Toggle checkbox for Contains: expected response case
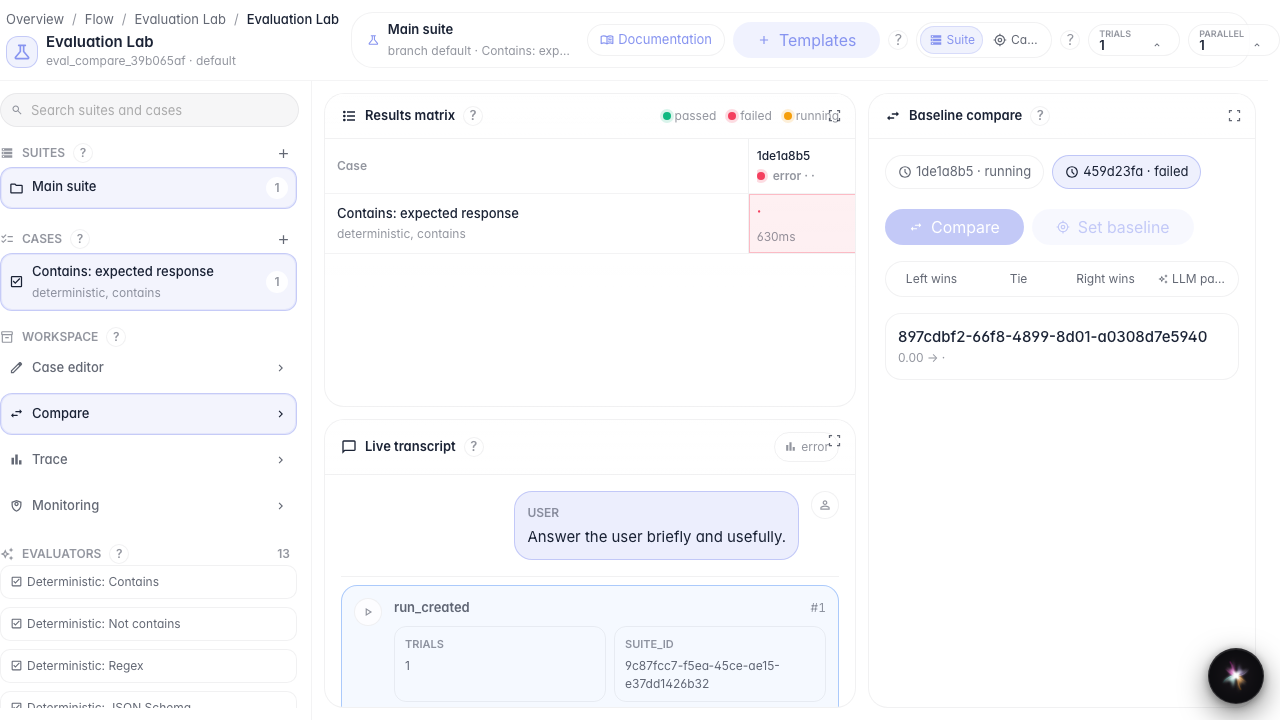 click(16, 282)
